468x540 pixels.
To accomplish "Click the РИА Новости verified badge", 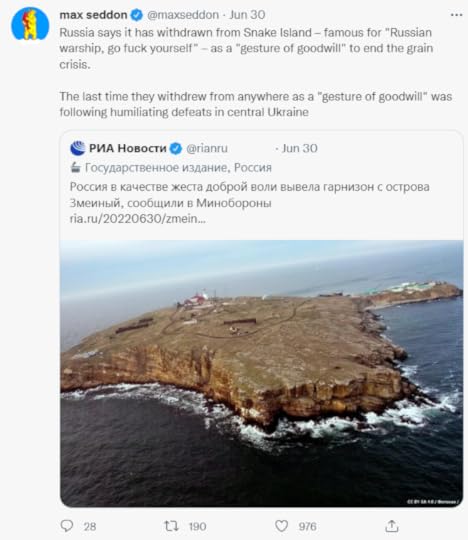I will tap(176, 148).
